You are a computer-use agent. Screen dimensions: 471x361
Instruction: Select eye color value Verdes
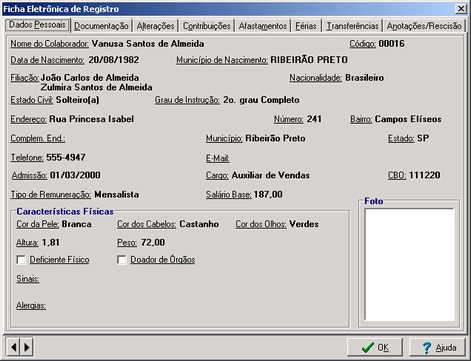(x=304, y=224)
